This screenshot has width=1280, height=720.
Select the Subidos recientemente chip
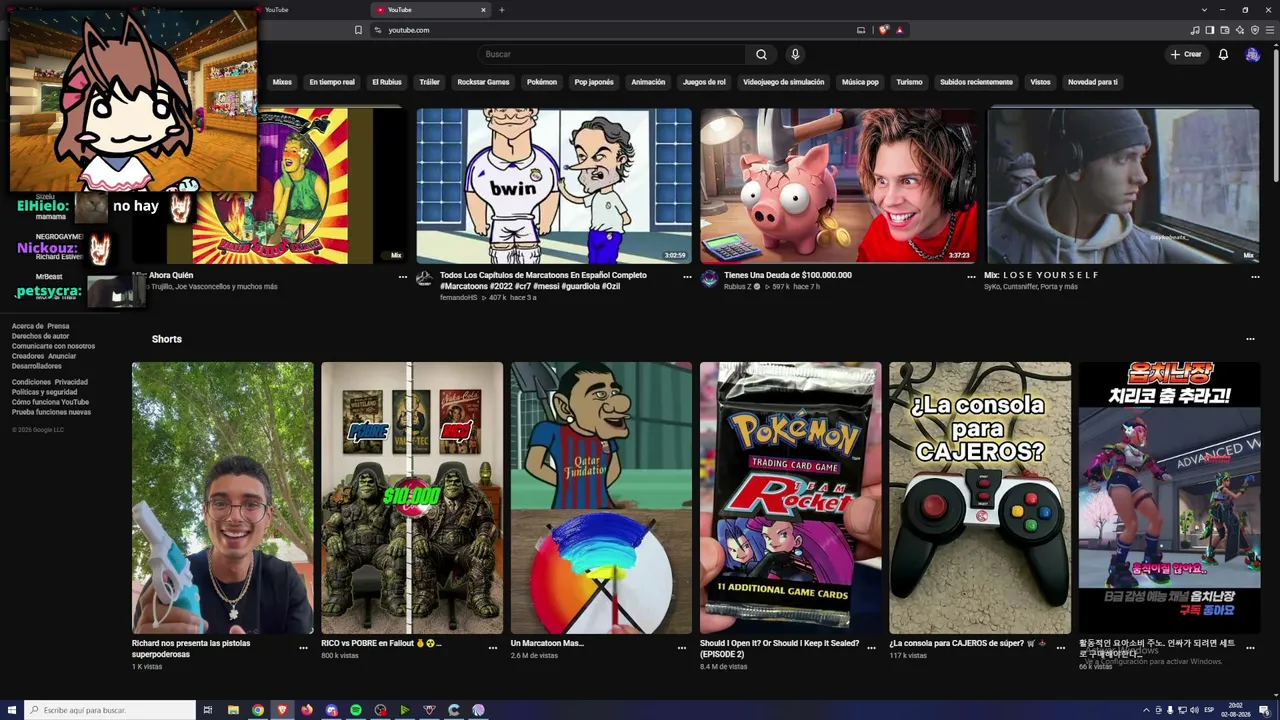point(976,82)
